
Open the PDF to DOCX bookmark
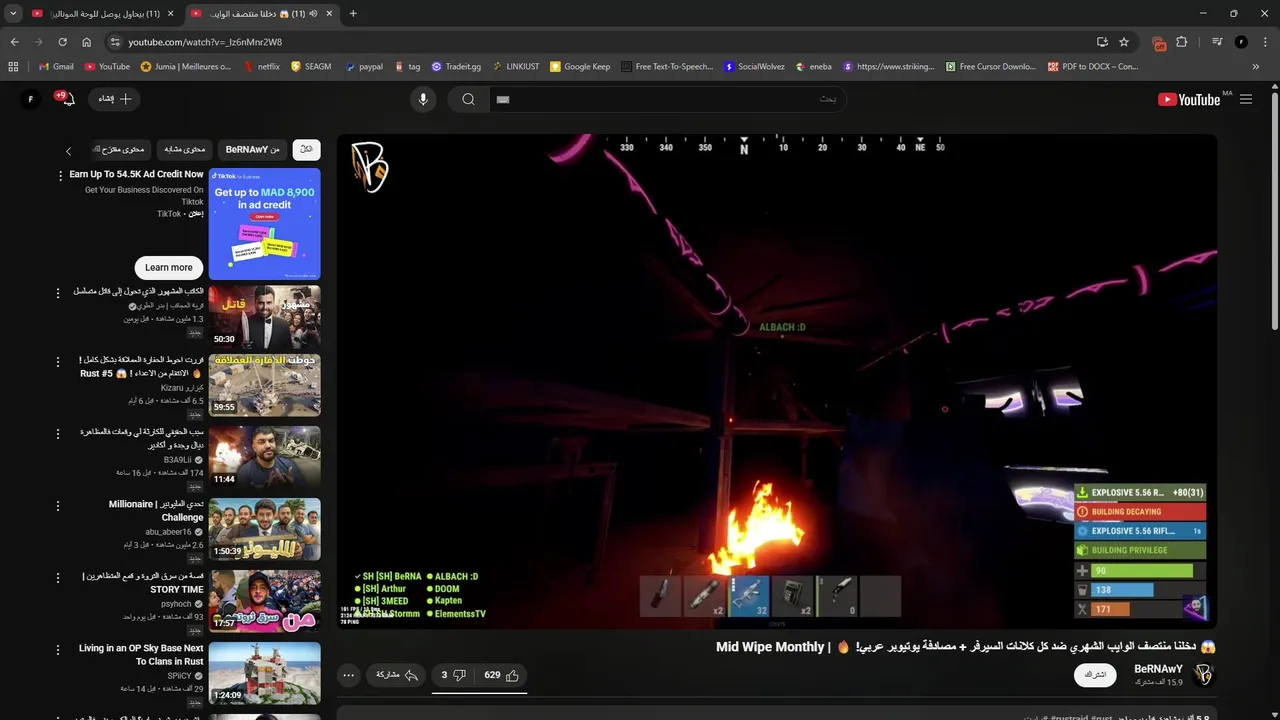pyautogui.click(x=1093, y=66)
